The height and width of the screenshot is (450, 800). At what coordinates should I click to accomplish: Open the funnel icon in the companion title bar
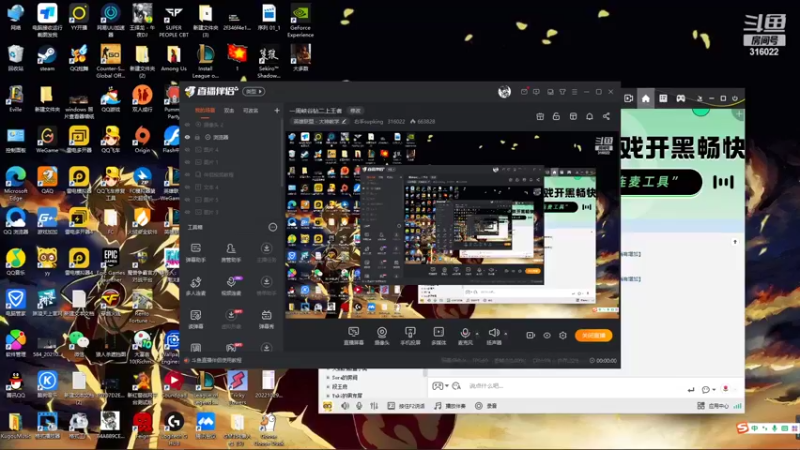tap(562, 92)
